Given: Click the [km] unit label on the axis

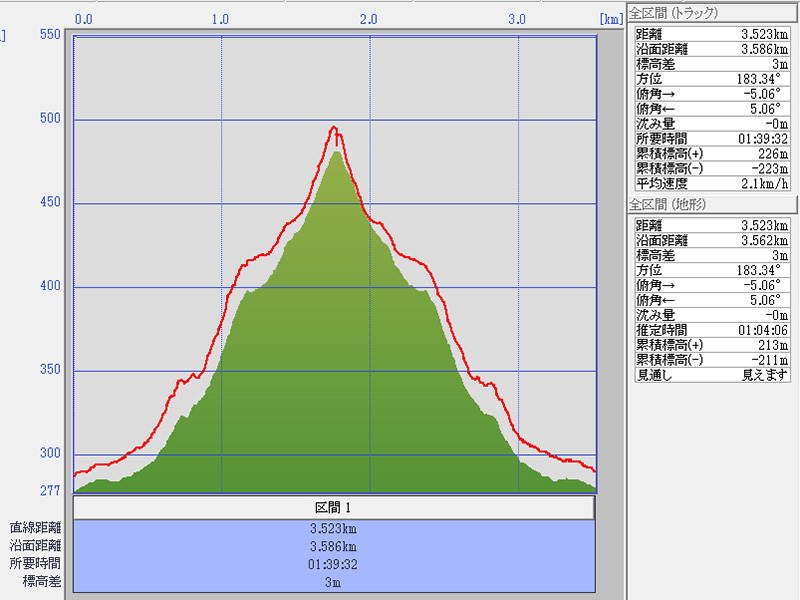Looking at the screenshot, I should click(610, 19).
